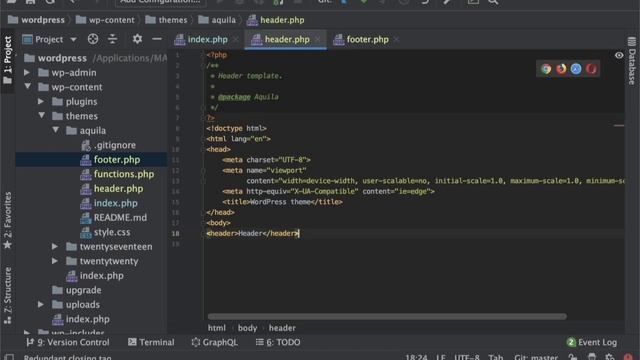Viewport: 640px width, 360px height.
Task: Select .gitignore in project tree
Action: click(108, 145)
